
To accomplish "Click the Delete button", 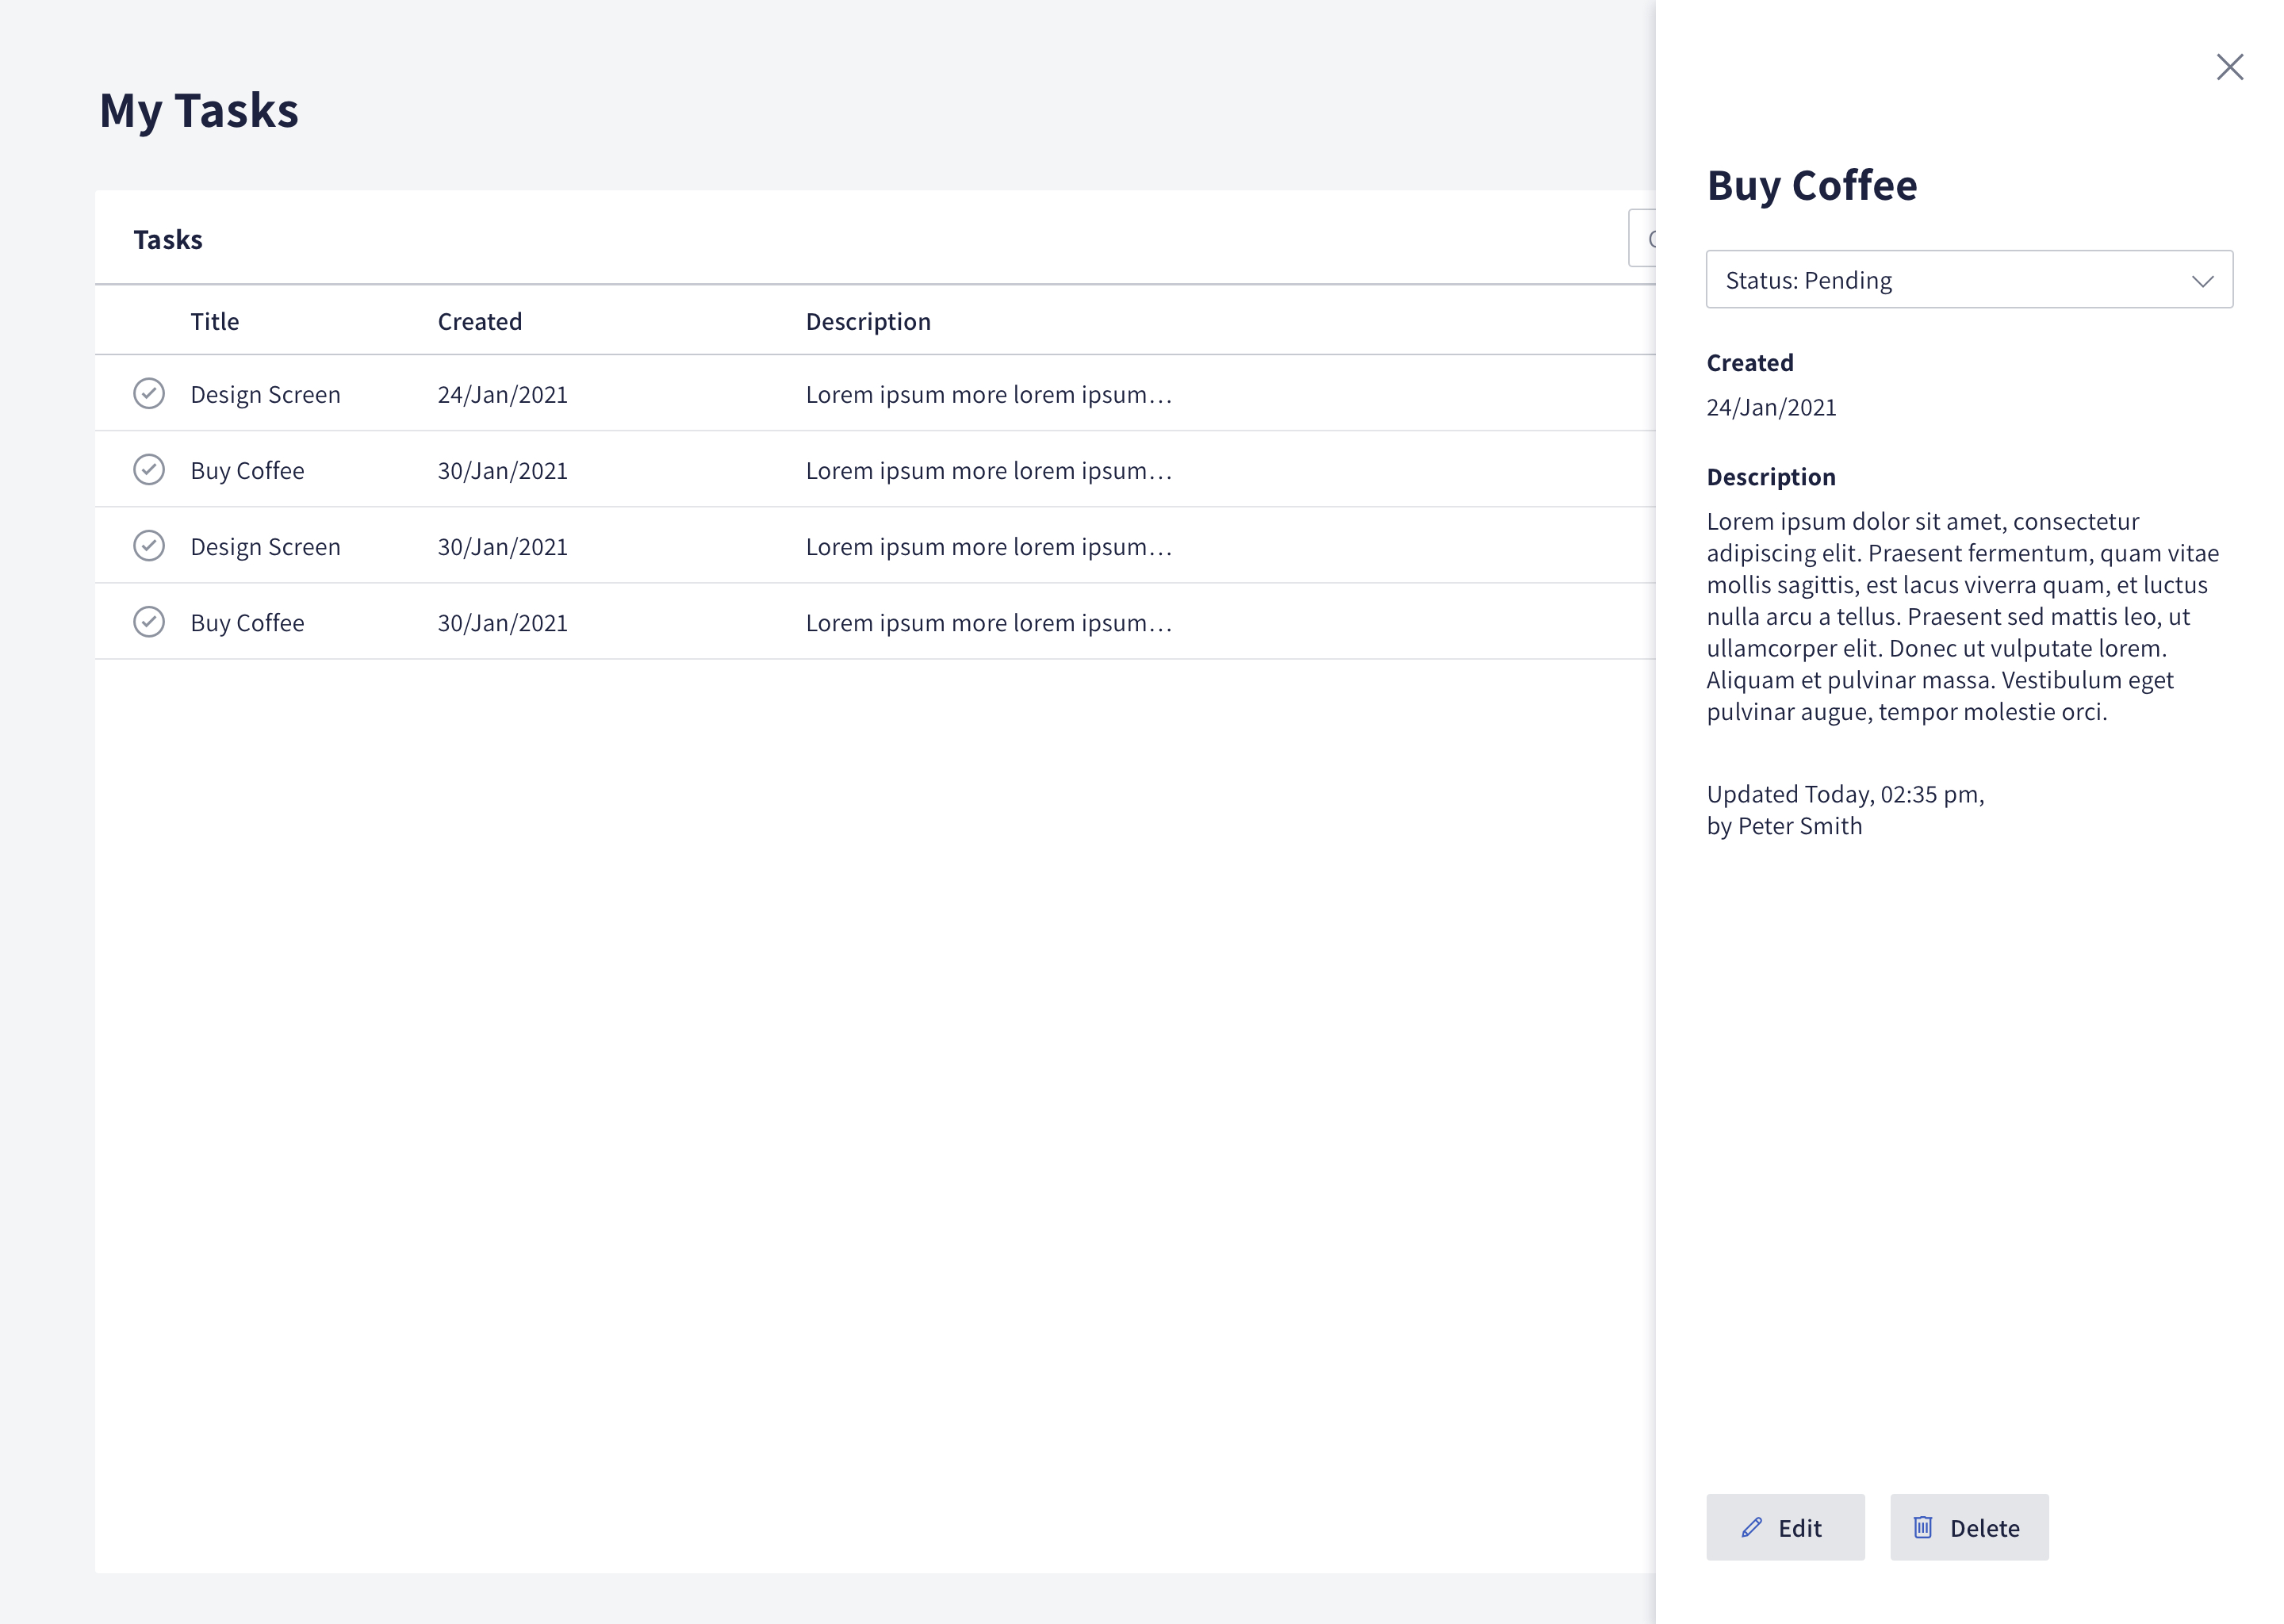I will click(1968, 1527).
